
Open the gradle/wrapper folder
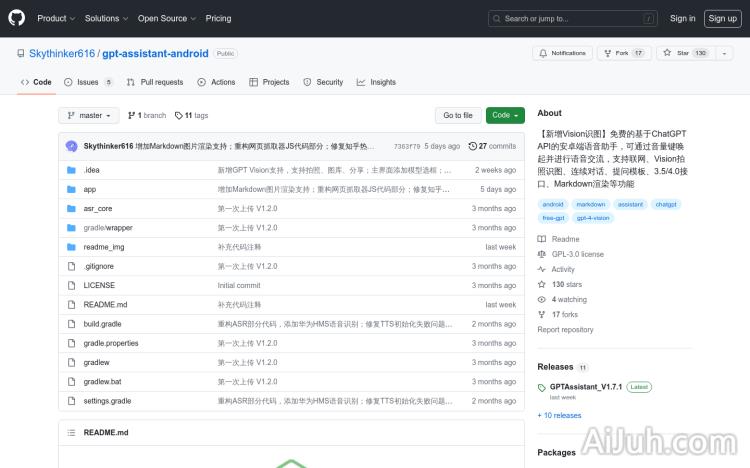click(x=108, y=228)
